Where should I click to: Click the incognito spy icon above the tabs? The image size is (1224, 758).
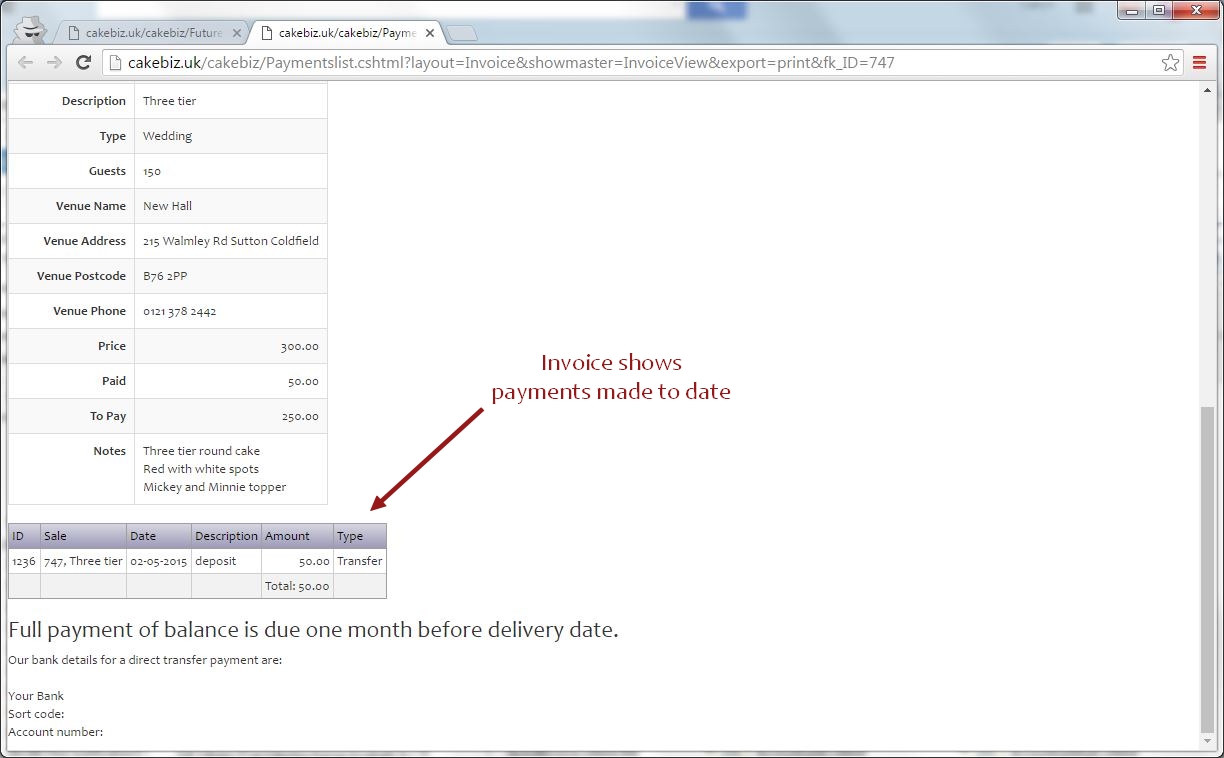[30, 28]
